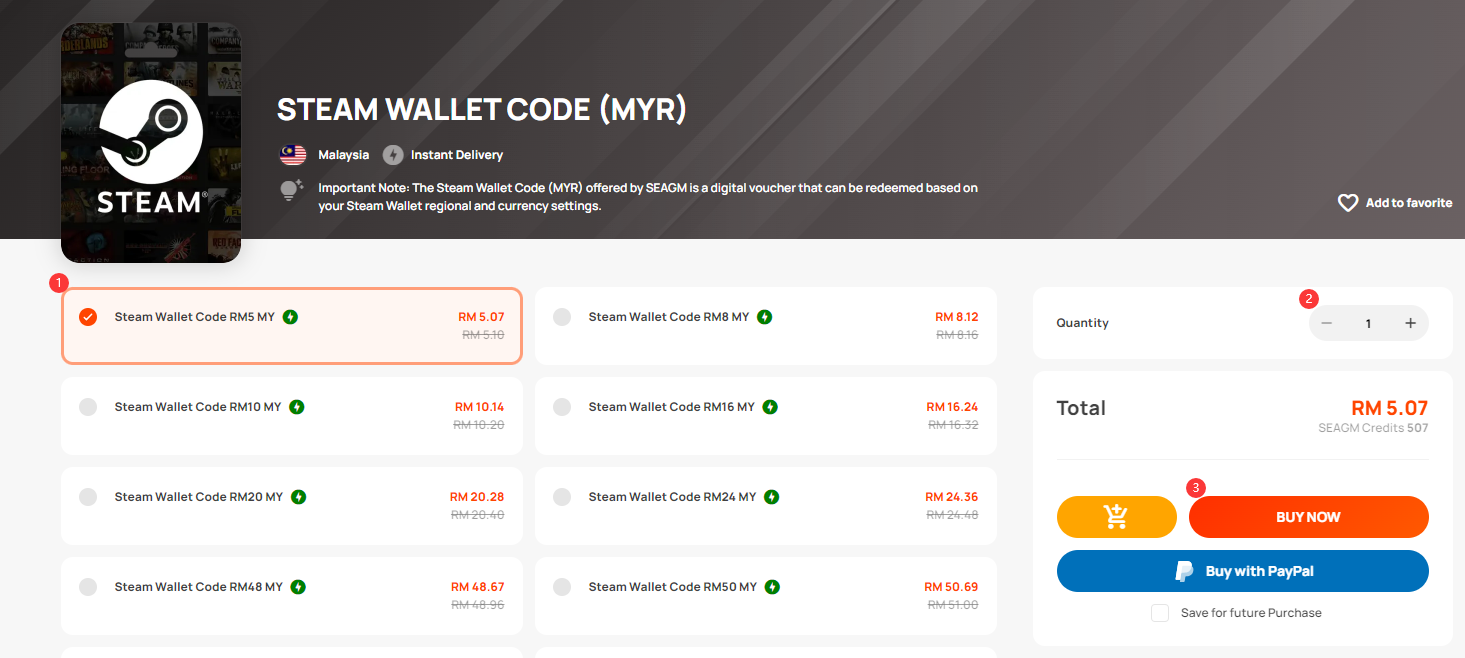Click the lightbulb Important Note icon

291,190
